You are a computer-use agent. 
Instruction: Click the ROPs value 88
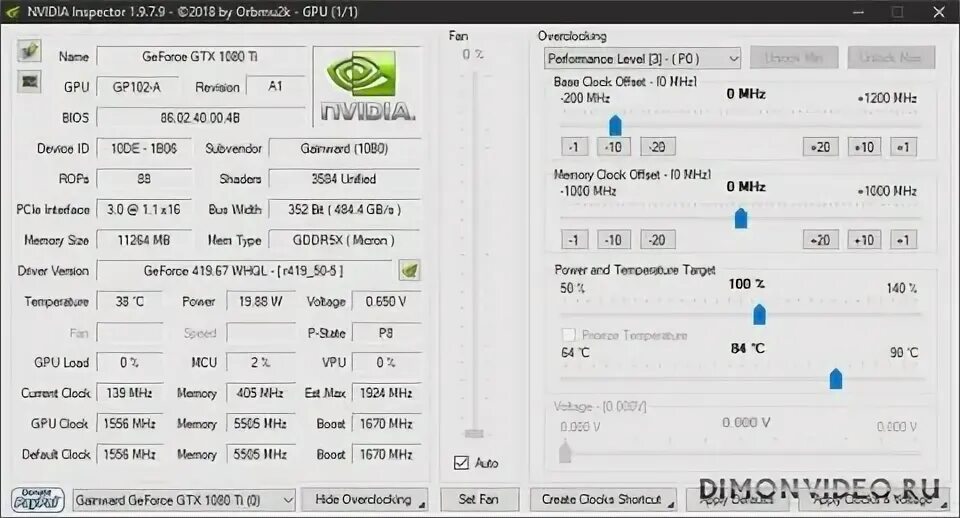click(x=144, y=179)
